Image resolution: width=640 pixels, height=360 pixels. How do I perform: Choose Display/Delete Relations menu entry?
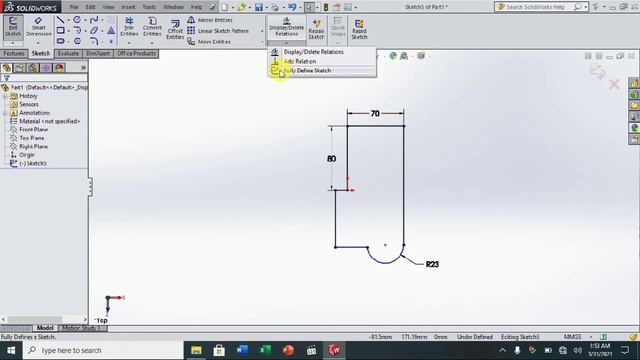pyautogui.click(x=322, y=52)
